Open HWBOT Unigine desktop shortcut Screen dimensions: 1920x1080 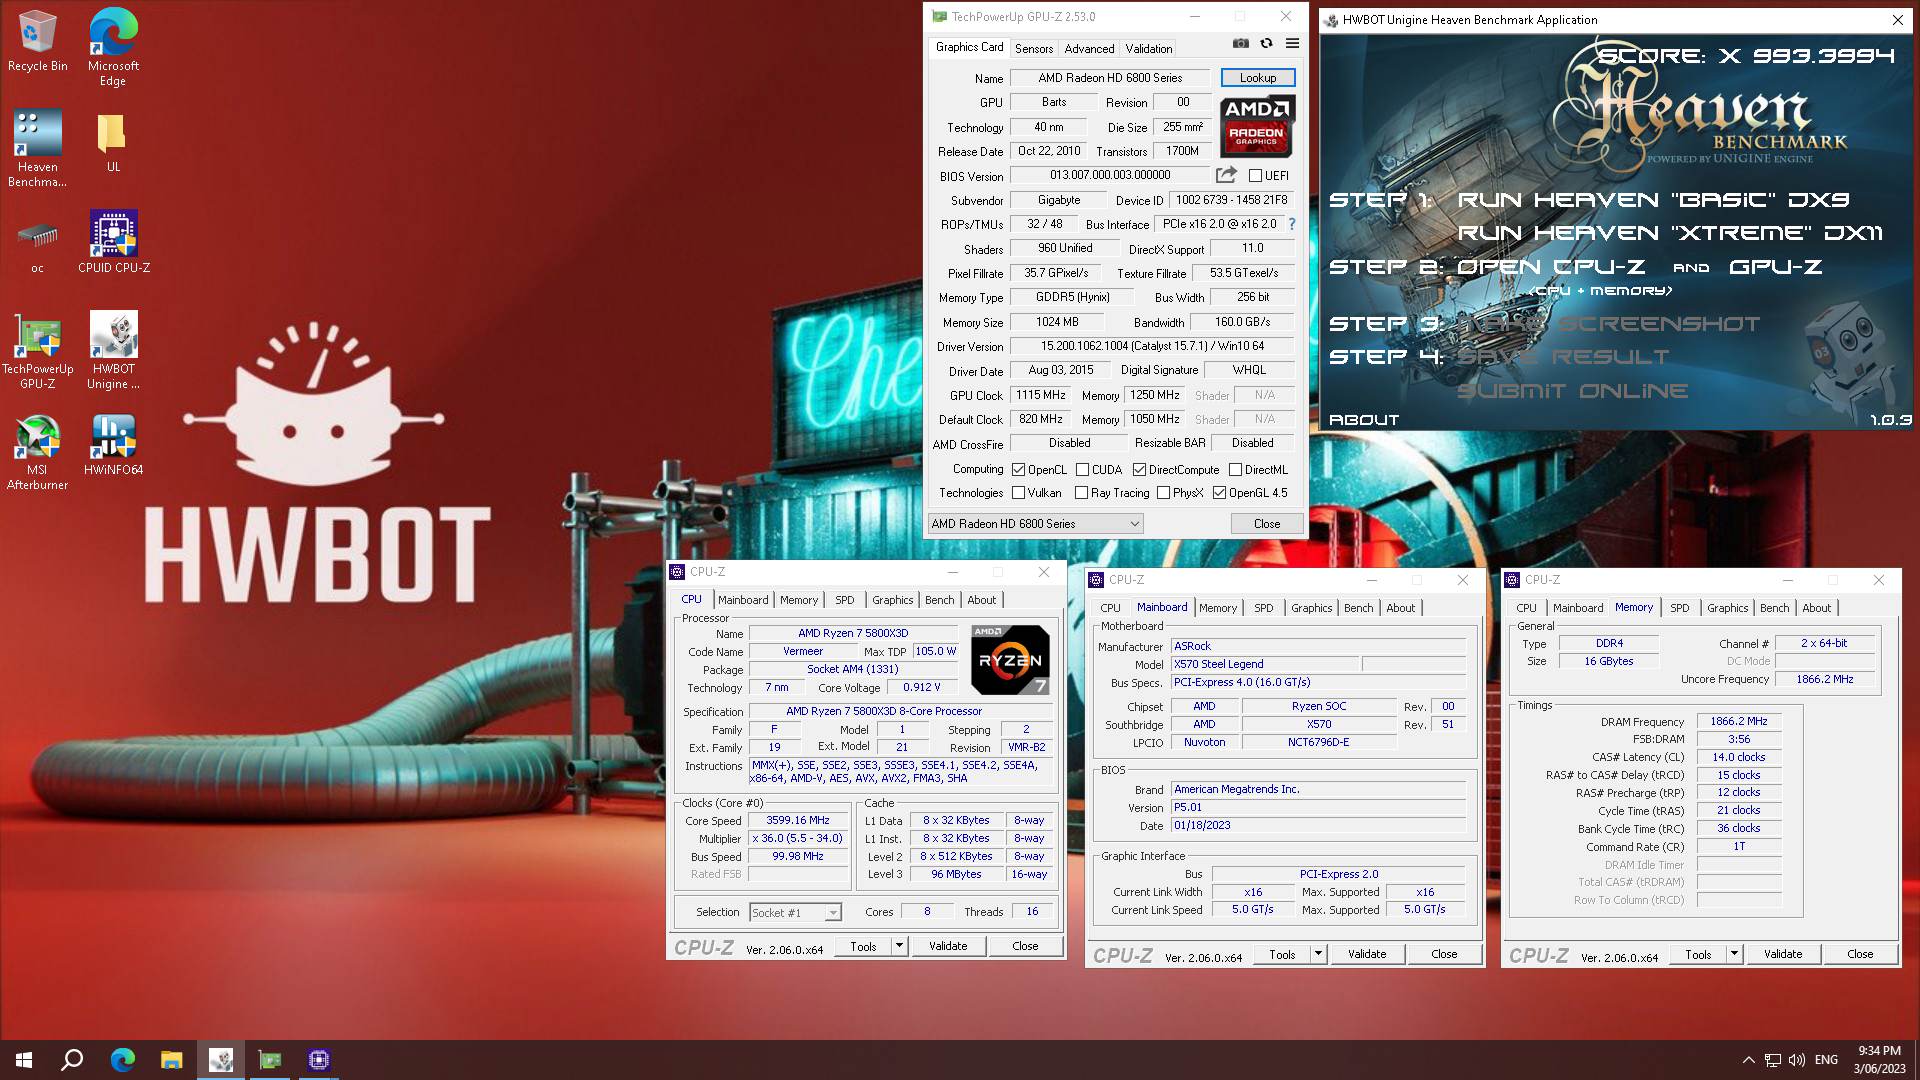point(113,350)
